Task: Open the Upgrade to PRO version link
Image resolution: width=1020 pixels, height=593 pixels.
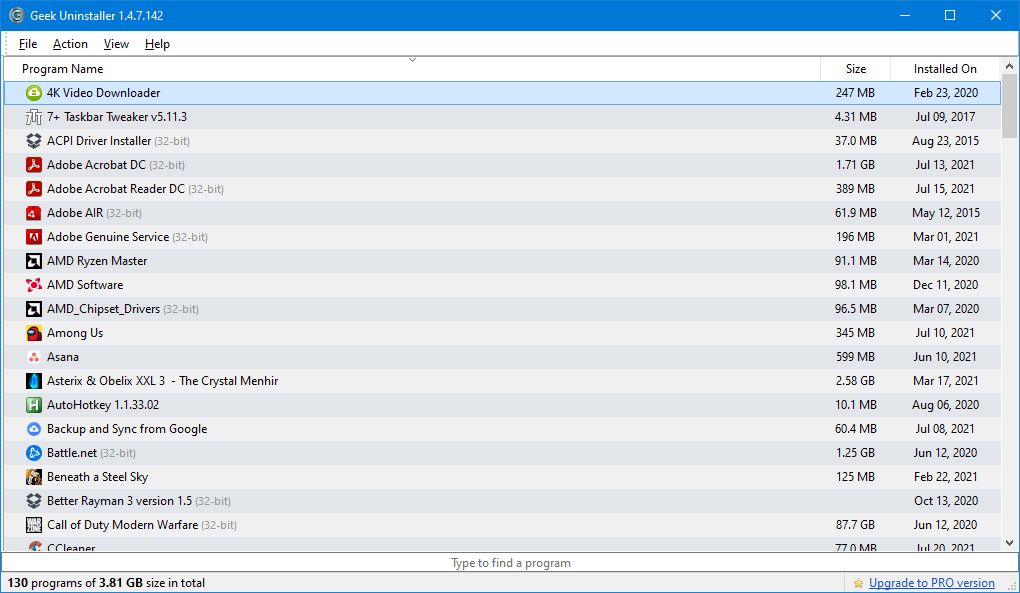Action: [932, 583]
